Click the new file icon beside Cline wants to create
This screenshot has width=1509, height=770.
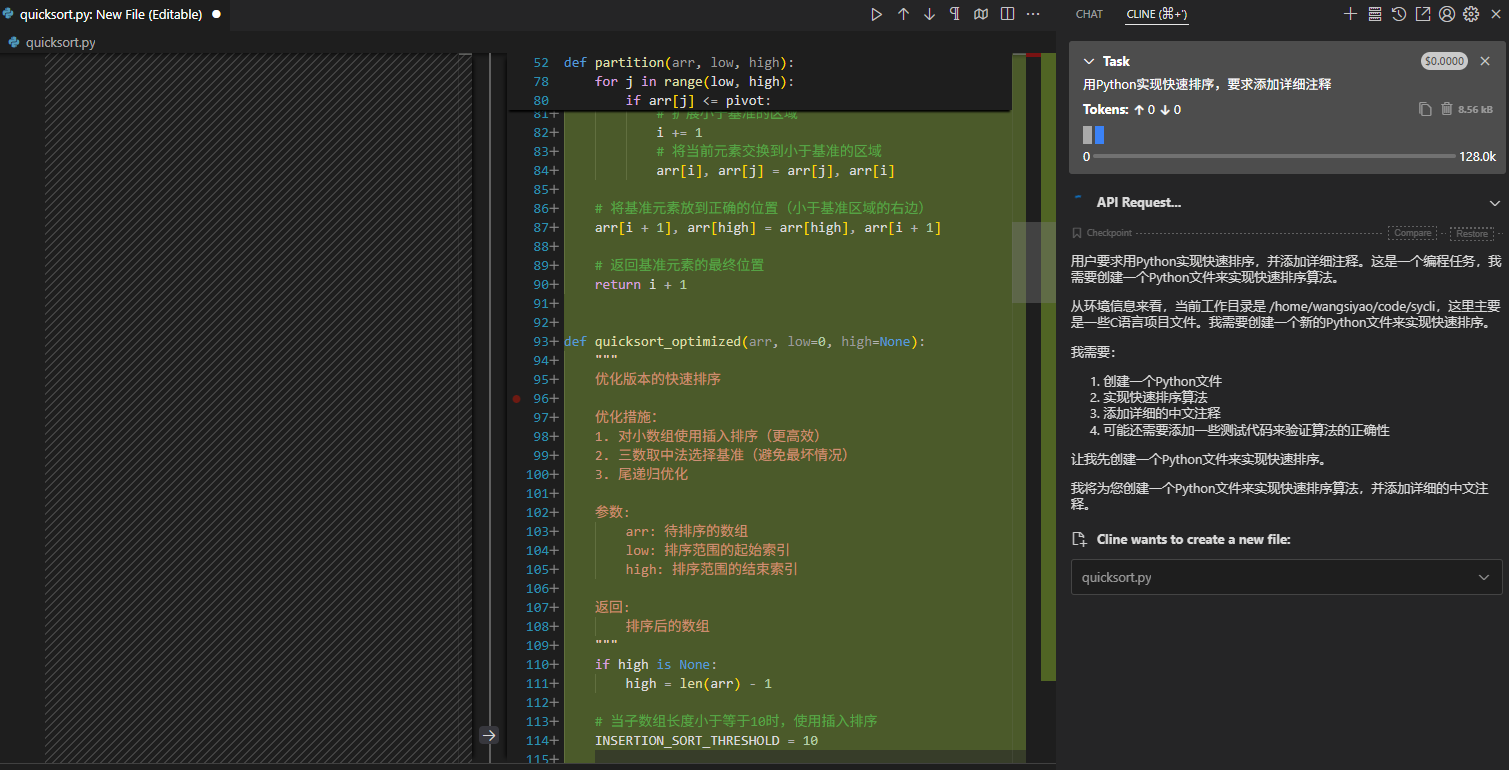1079,539
